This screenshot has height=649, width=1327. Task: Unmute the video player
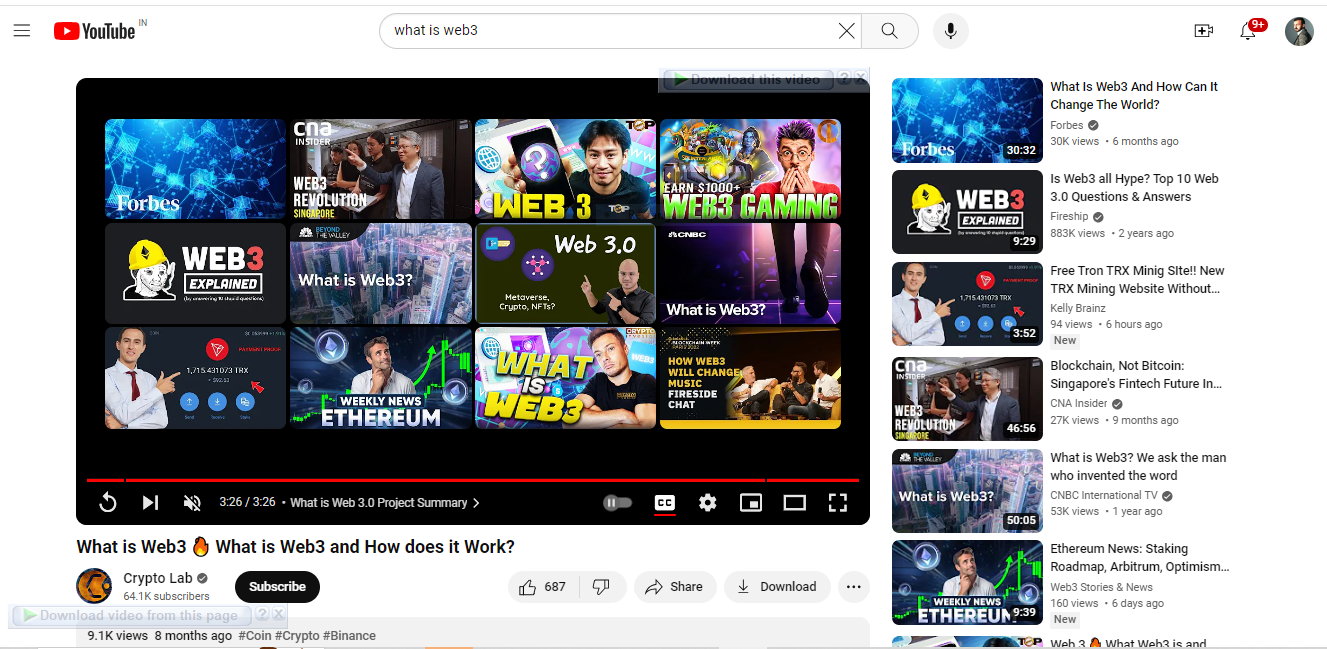click(x=193, y=503)
